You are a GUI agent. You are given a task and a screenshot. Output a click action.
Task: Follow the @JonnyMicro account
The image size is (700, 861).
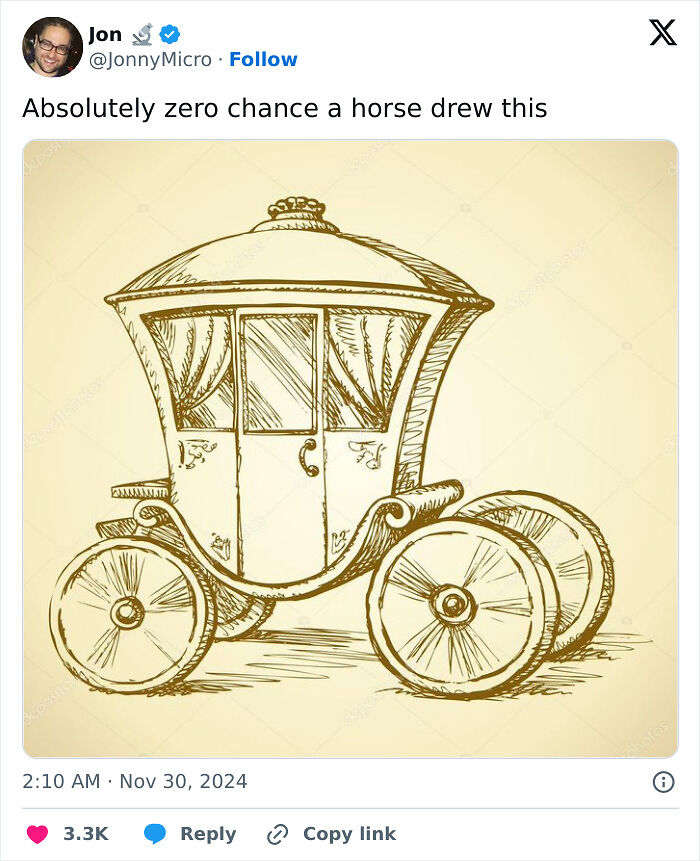tap(263, 59)
